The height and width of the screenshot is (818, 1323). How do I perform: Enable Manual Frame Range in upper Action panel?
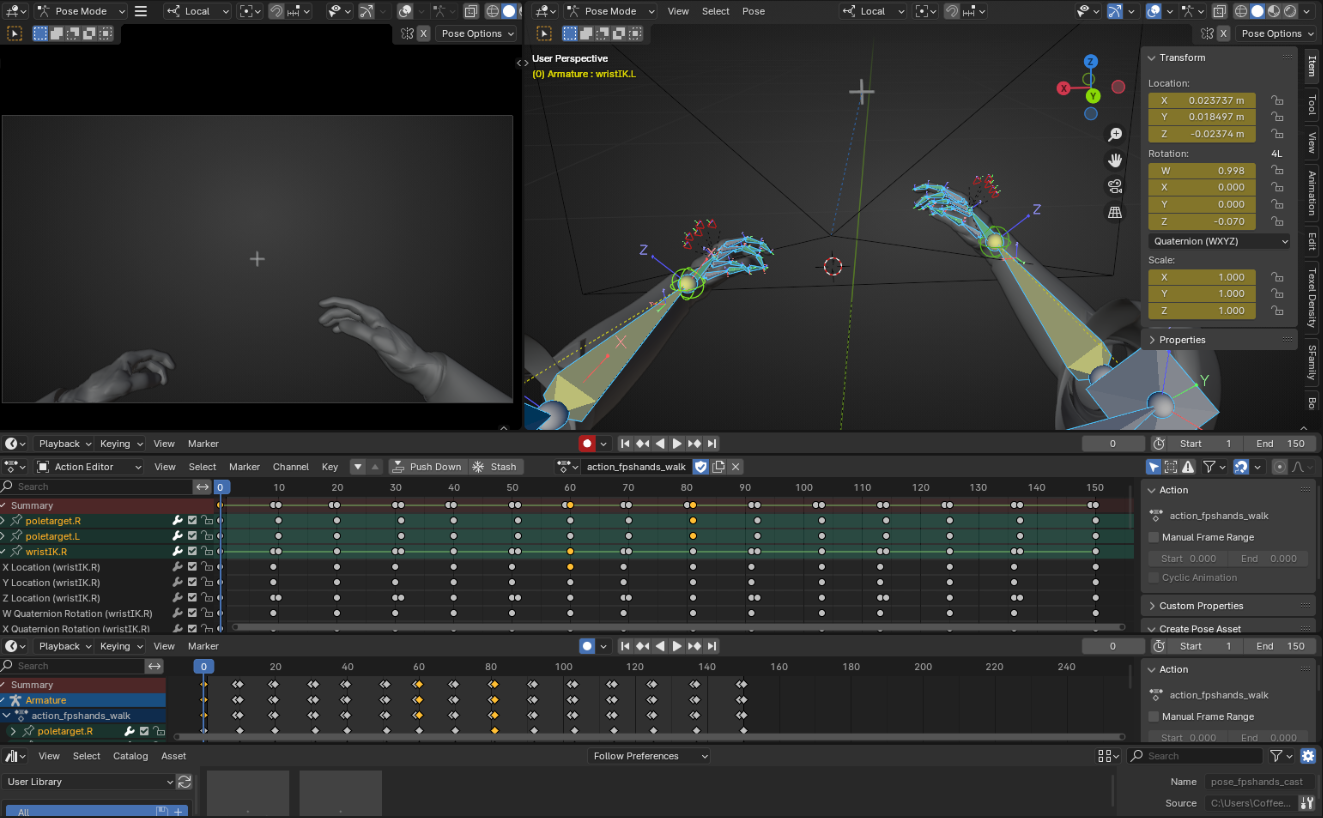[1154, 537]
